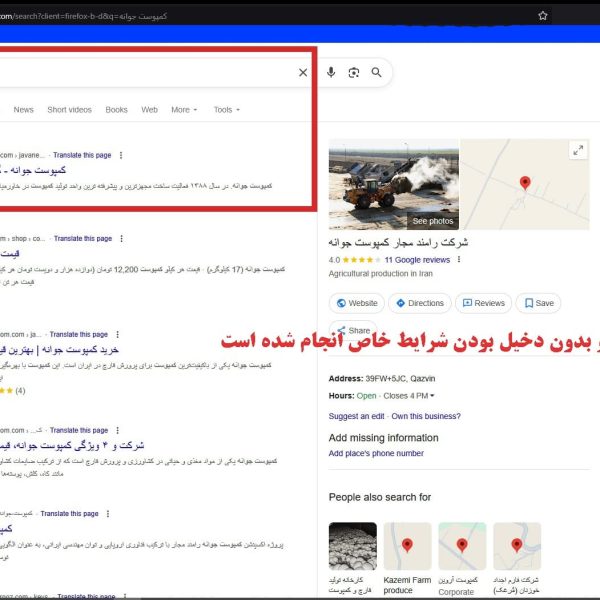Click Translate this page for shop result
Viewport: 600px width, 600px height.
click(x=83, y=238)
